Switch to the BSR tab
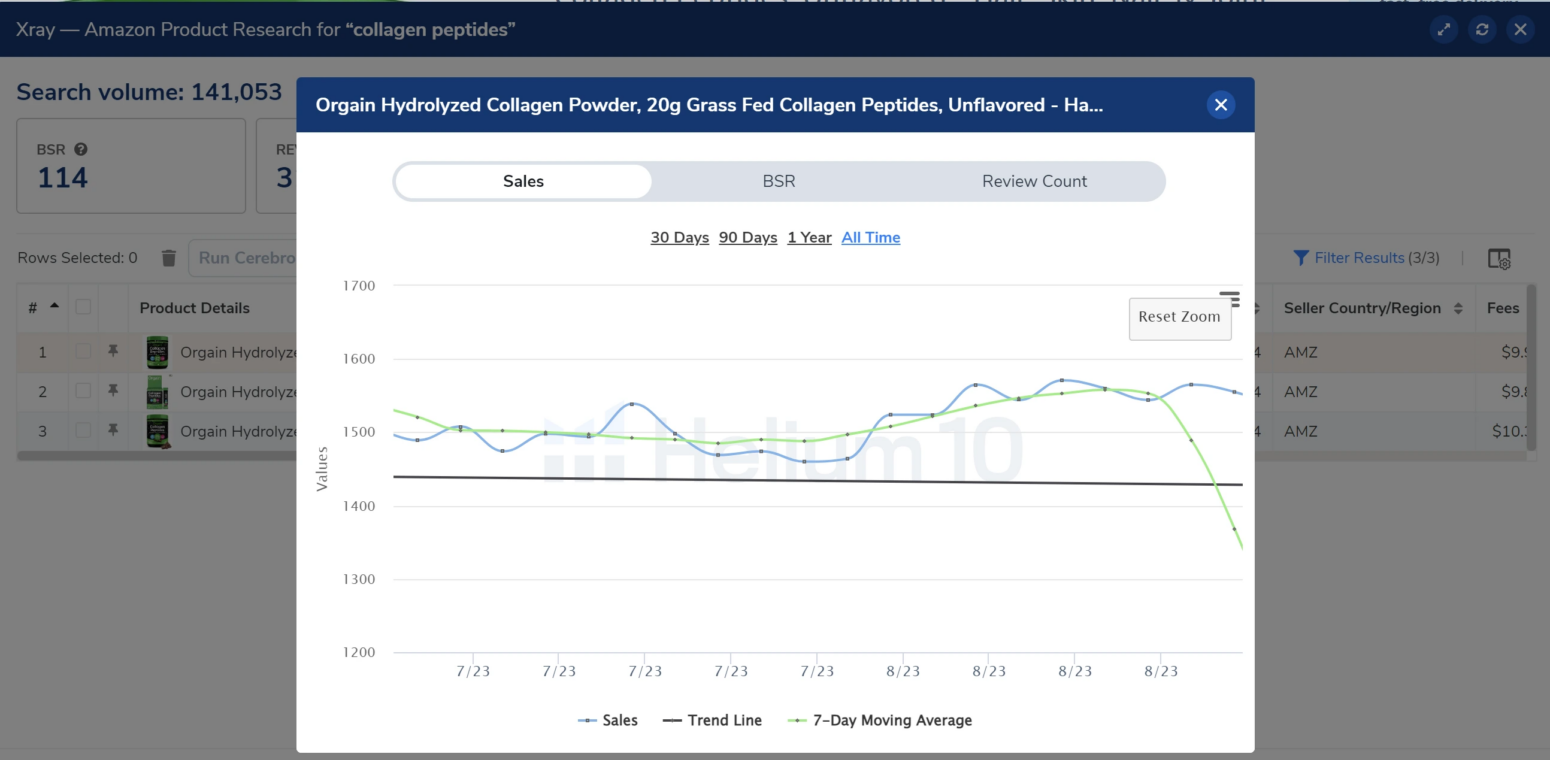 pyautogui.click(x=778, y=181)
